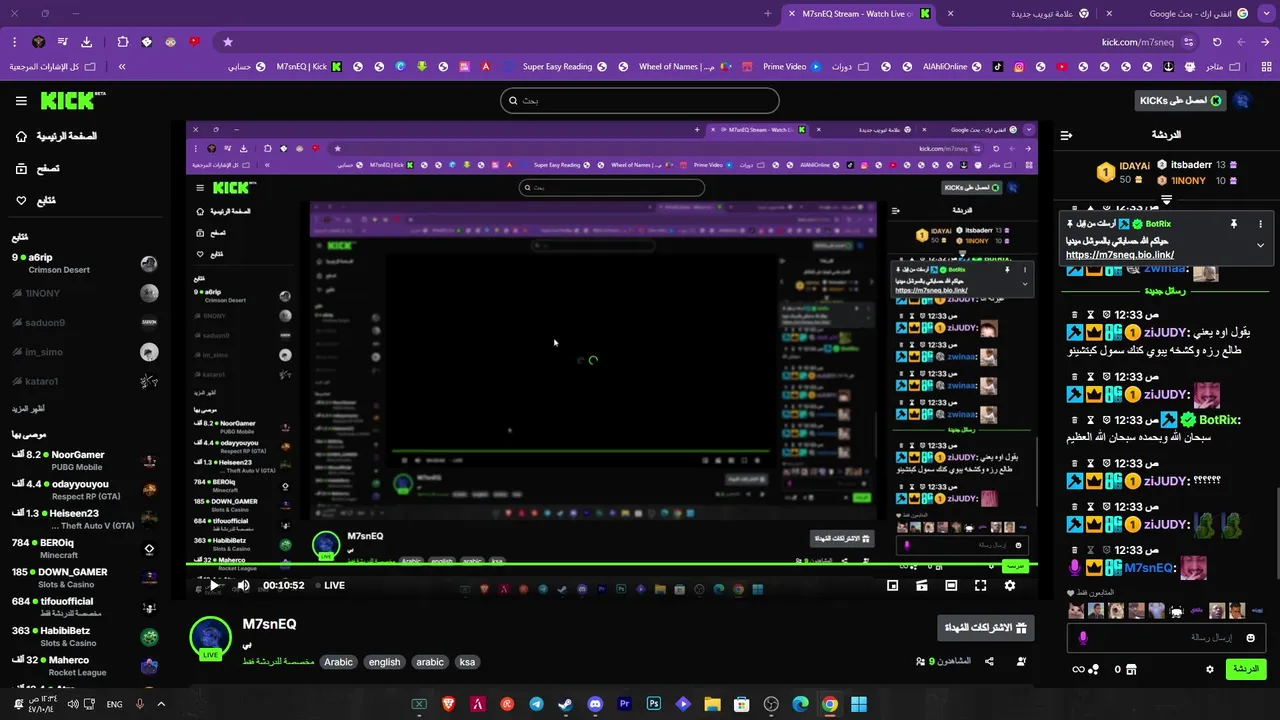Screen dimensions: 1280x720
Task: Expand the pinned BotRix message chevron
Action: (x=1260, y=245)
